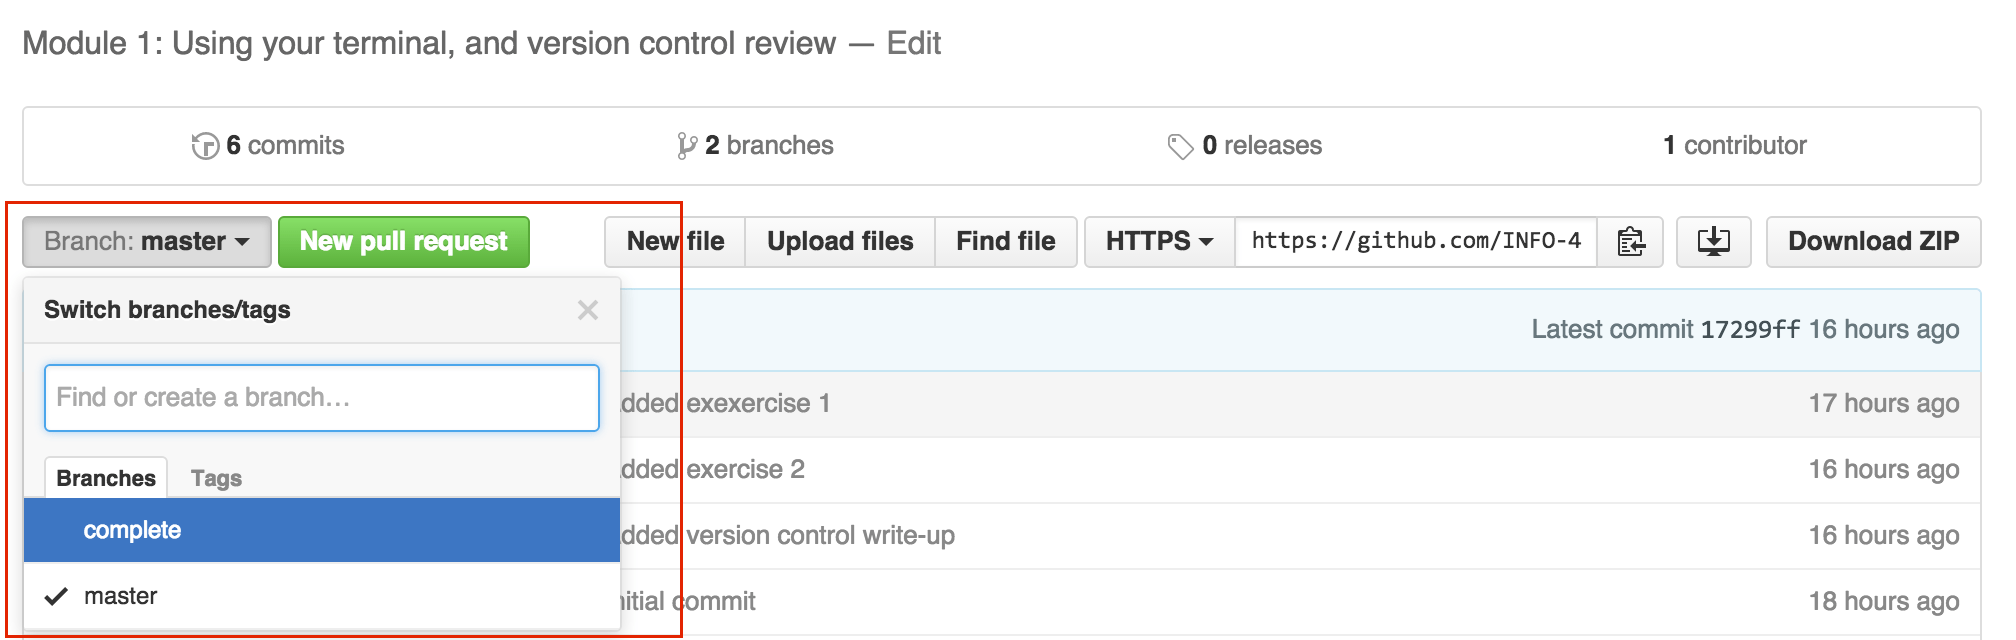Click the Find or create a branch field
Viewport: 2016px width, 640px height.
[322, 398]
